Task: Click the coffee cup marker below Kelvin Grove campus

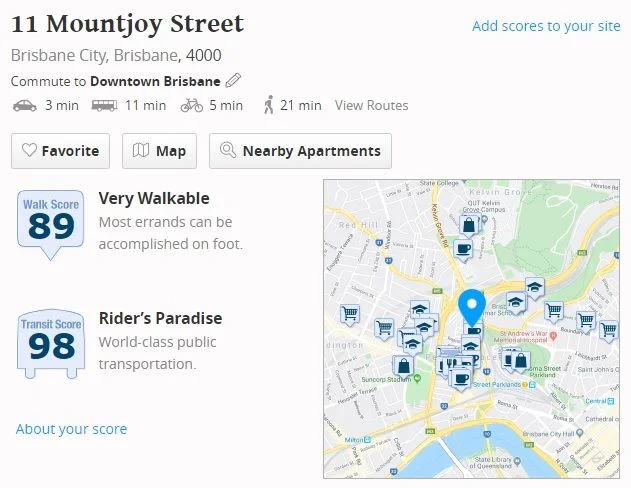Action: pos(463,249)
